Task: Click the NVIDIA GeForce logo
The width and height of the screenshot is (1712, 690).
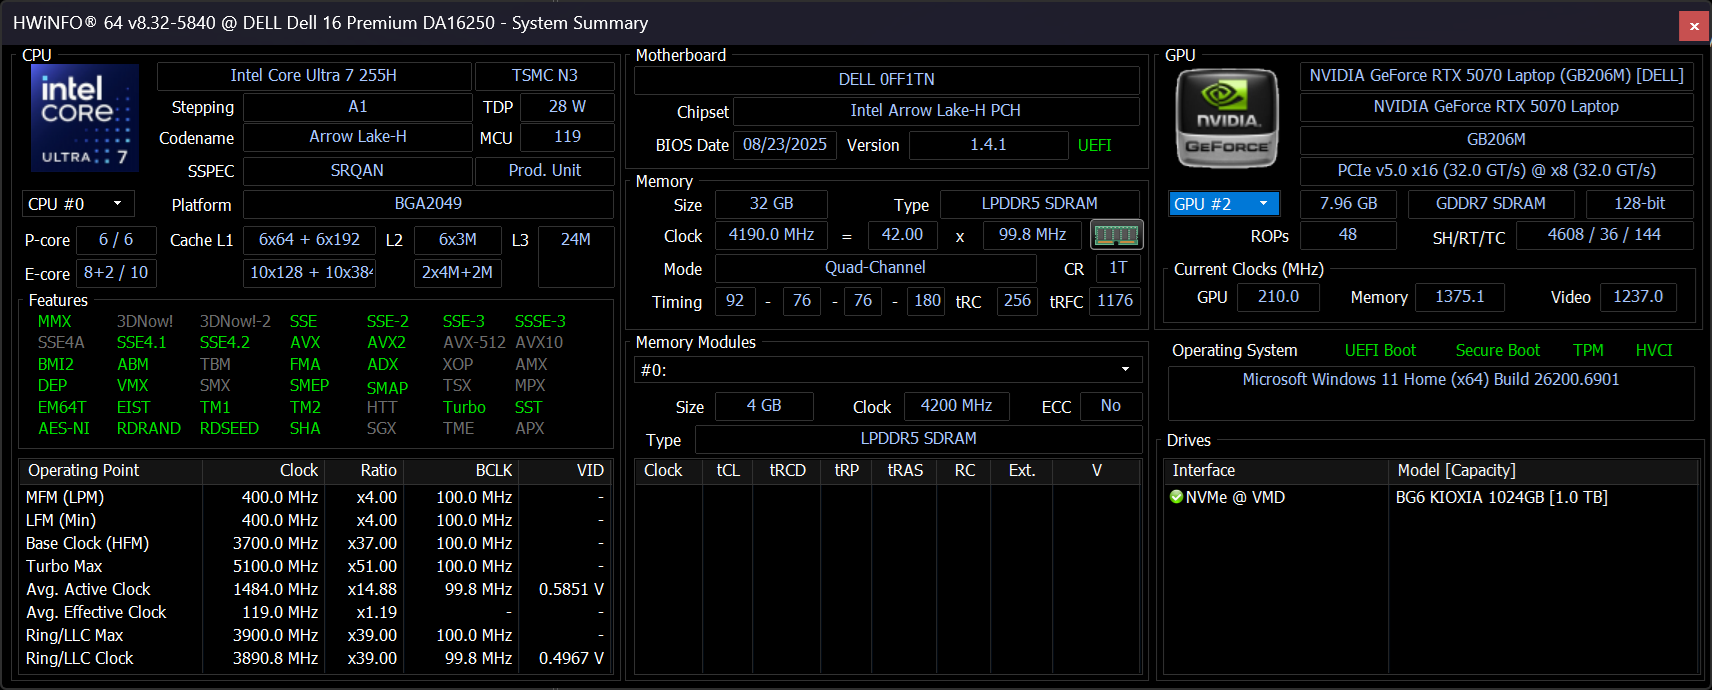Action: pos(1226,118)
